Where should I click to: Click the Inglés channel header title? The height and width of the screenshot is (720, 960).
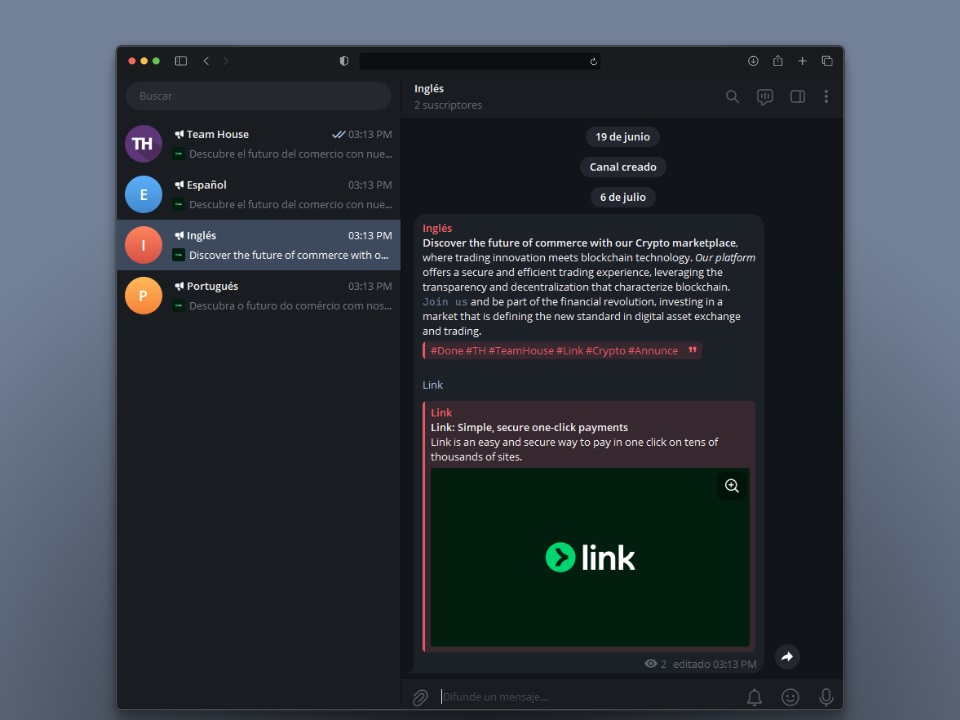(429, 89)
